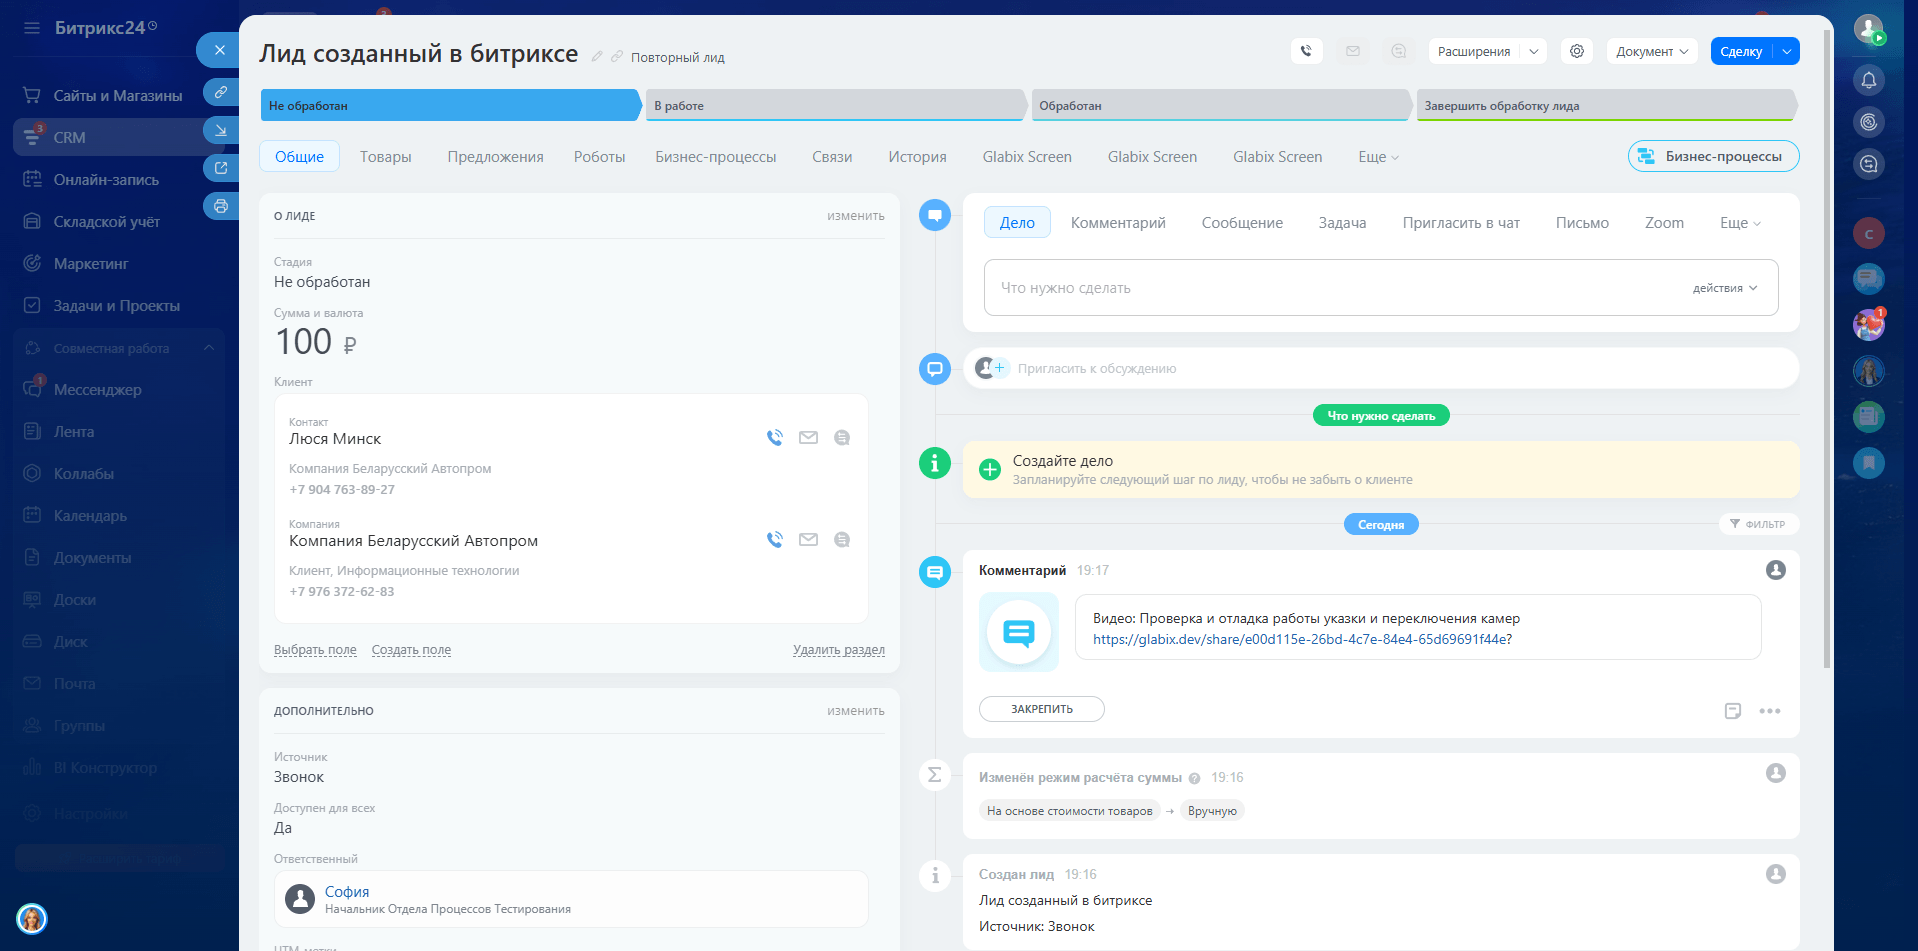Open the dropdown arrow next to "Сделку"
1918x951 pixels.
coord(1786,52)
